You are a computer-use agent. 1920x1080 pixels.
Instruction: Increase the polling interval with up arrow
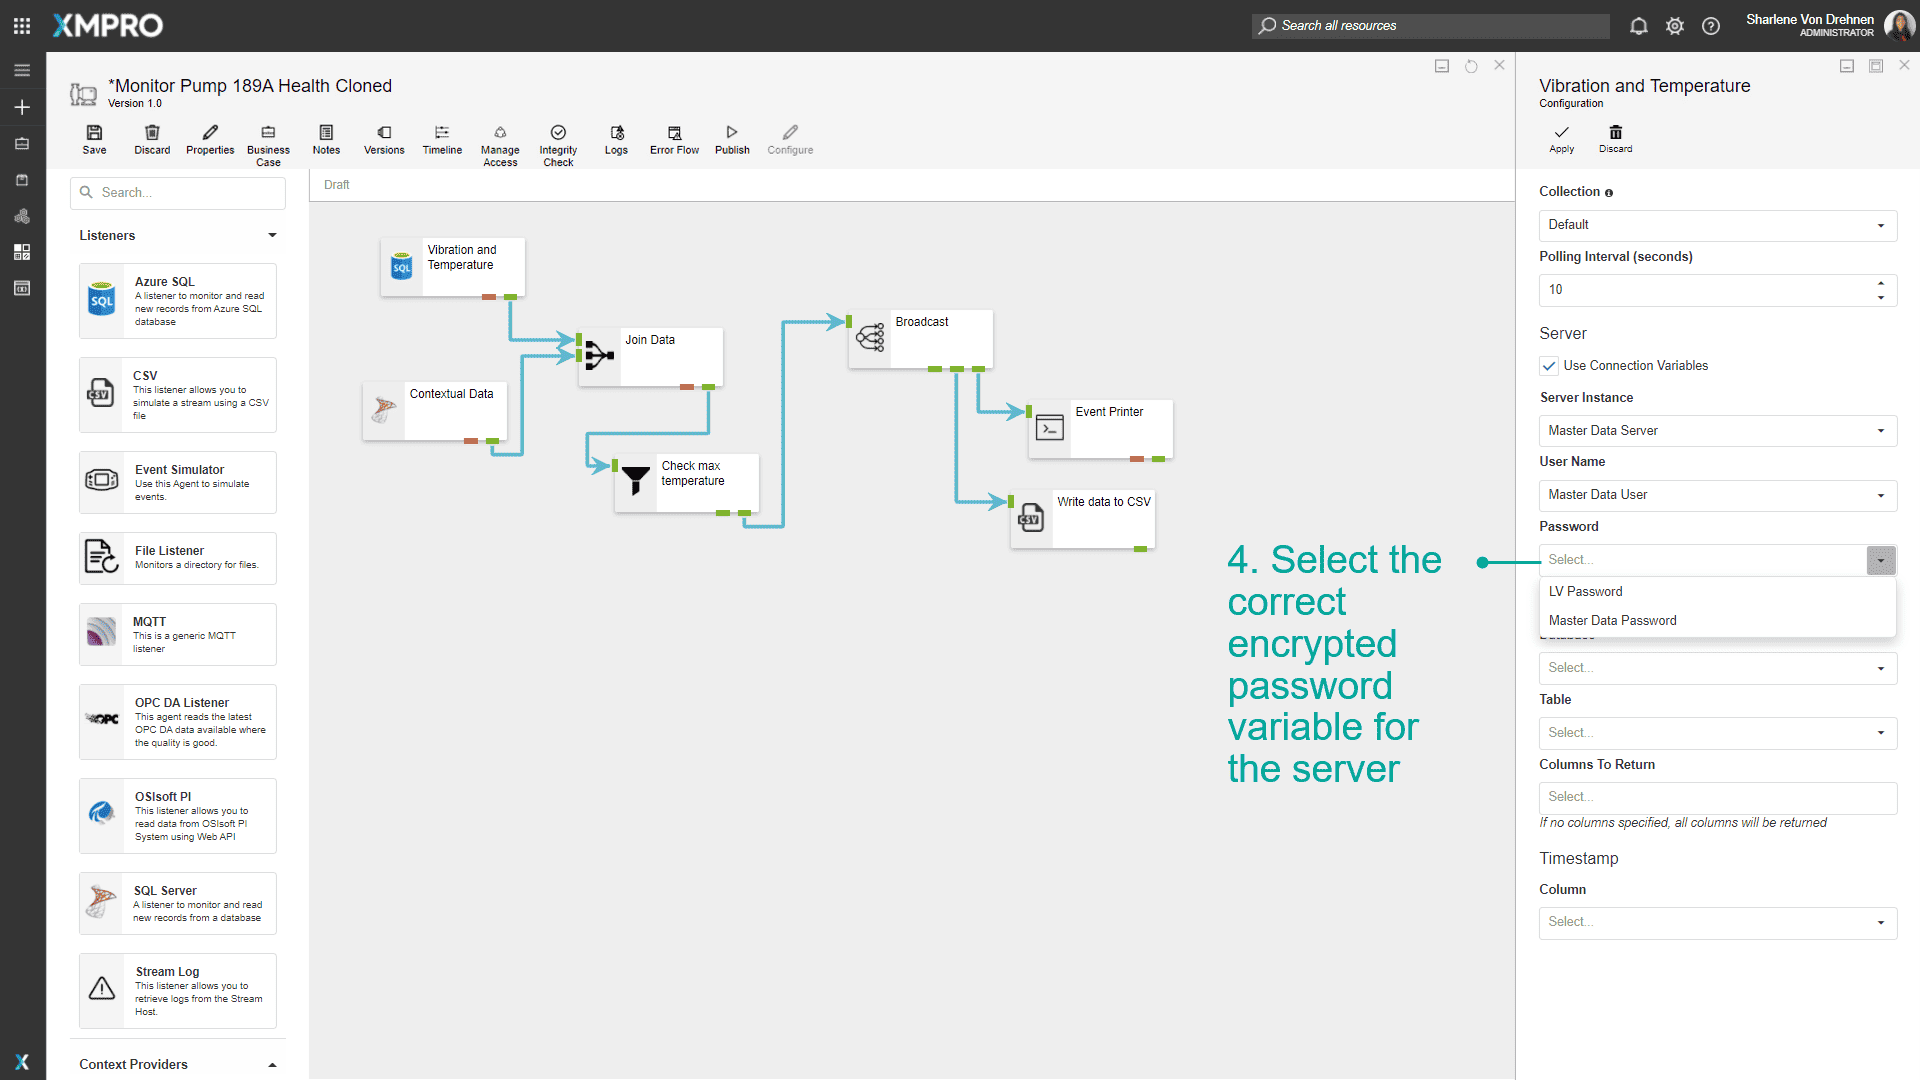[x=1881, y=283]
